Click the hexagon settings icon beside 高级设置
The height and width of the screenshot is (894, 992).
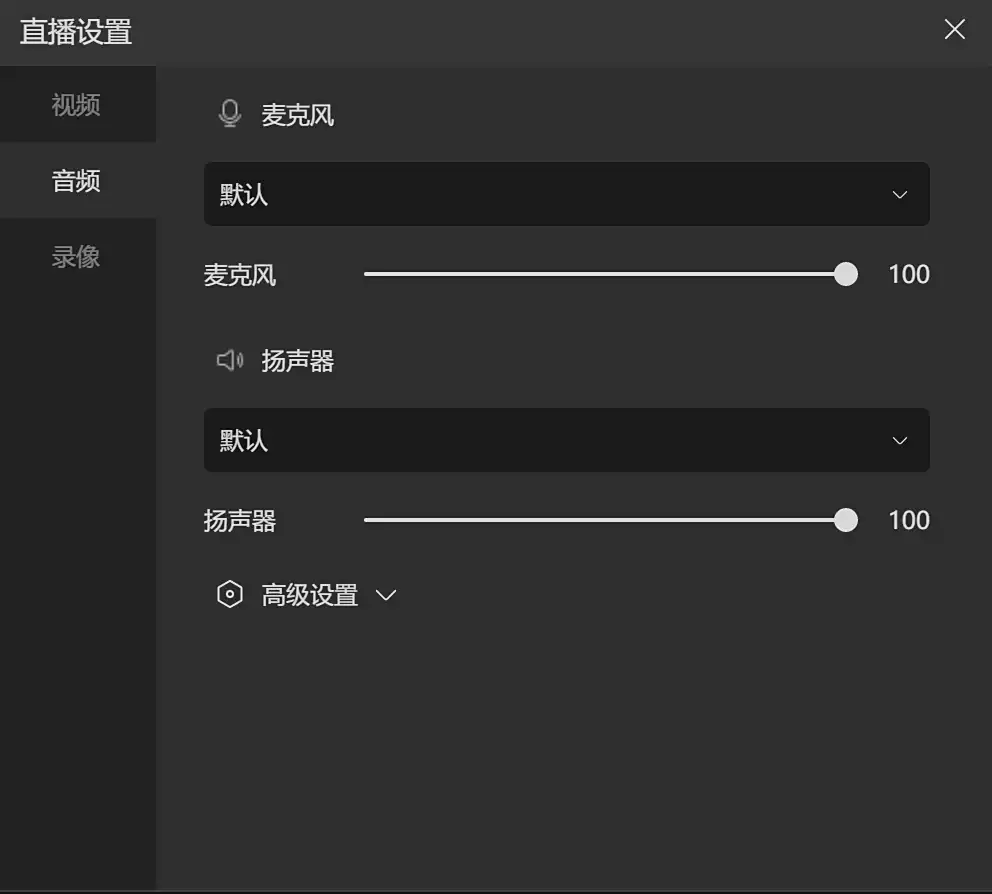pos(229,593)
